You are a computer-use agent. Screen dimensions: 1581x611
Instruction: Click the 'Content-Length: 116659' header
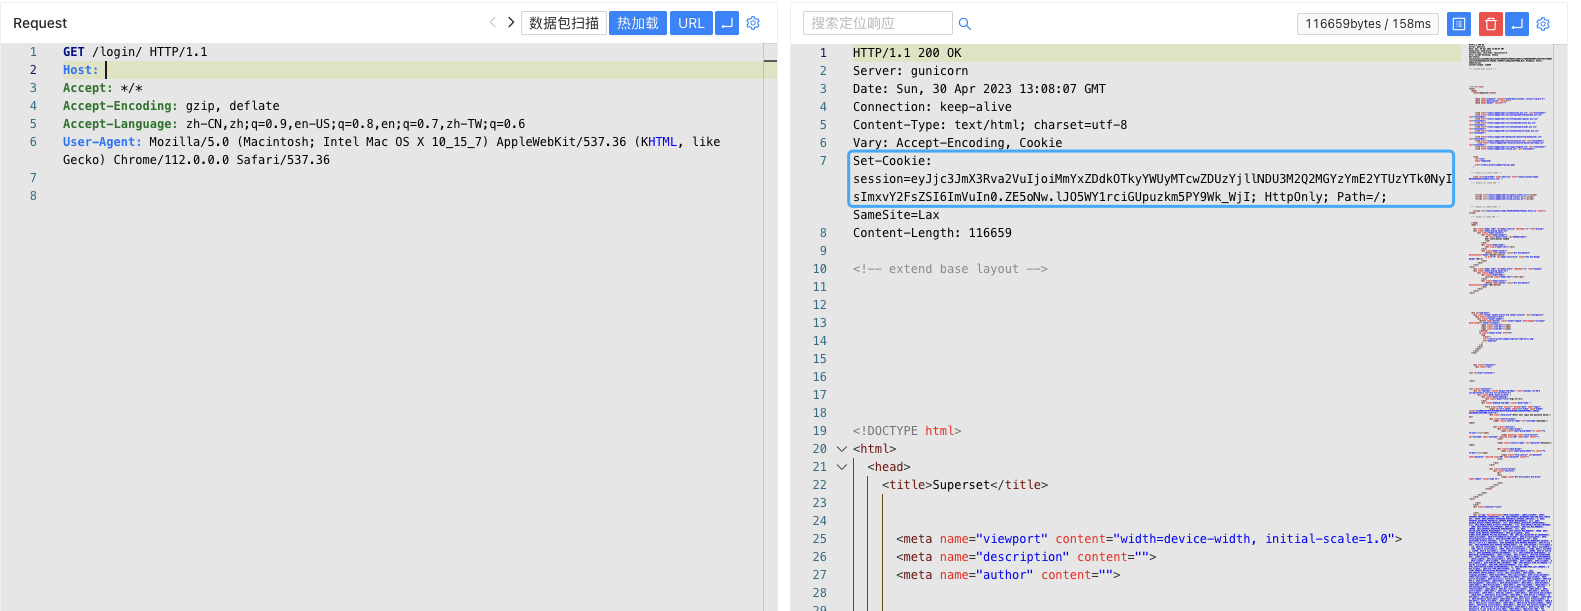point(932,233)
